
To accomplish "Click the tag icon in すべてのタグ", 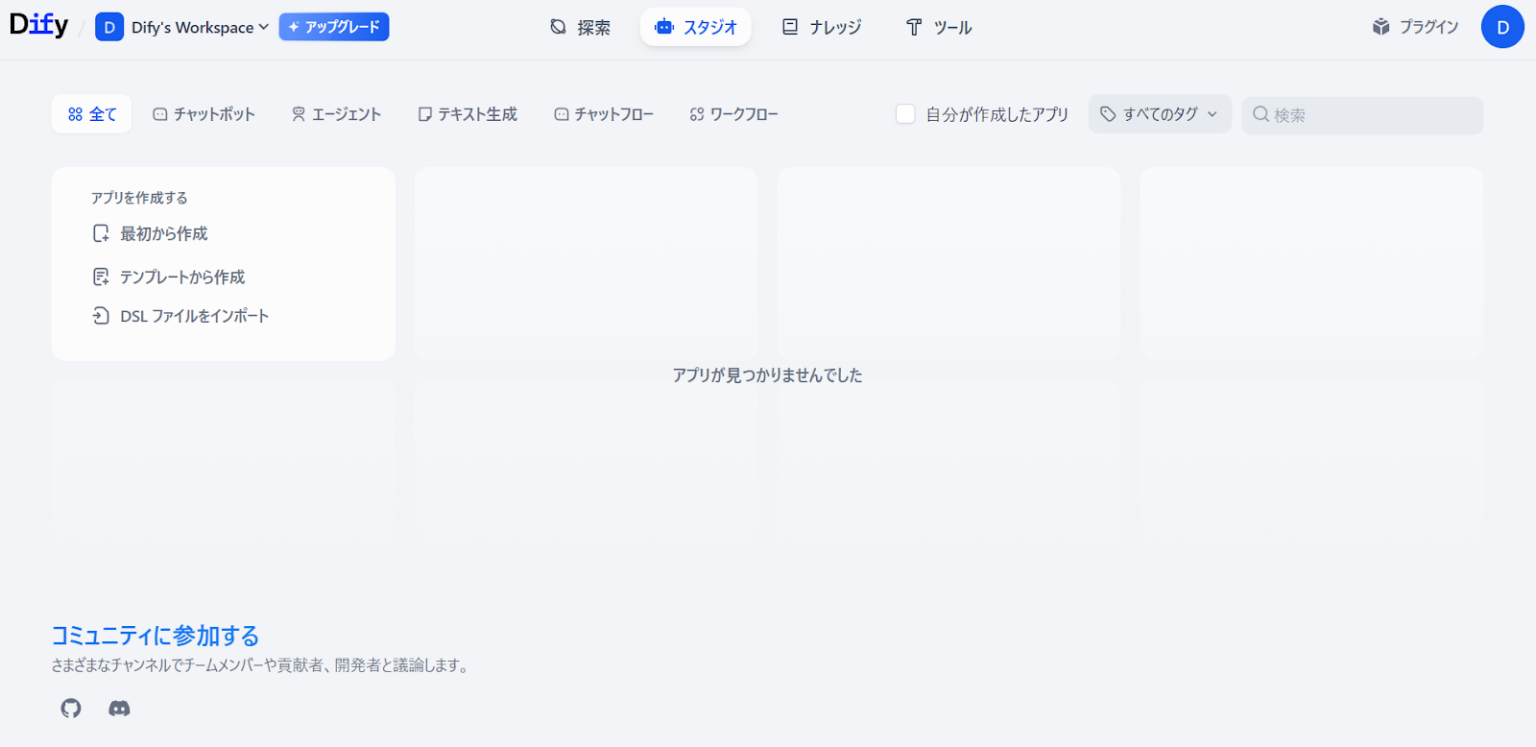I will tap(1108, 114).
